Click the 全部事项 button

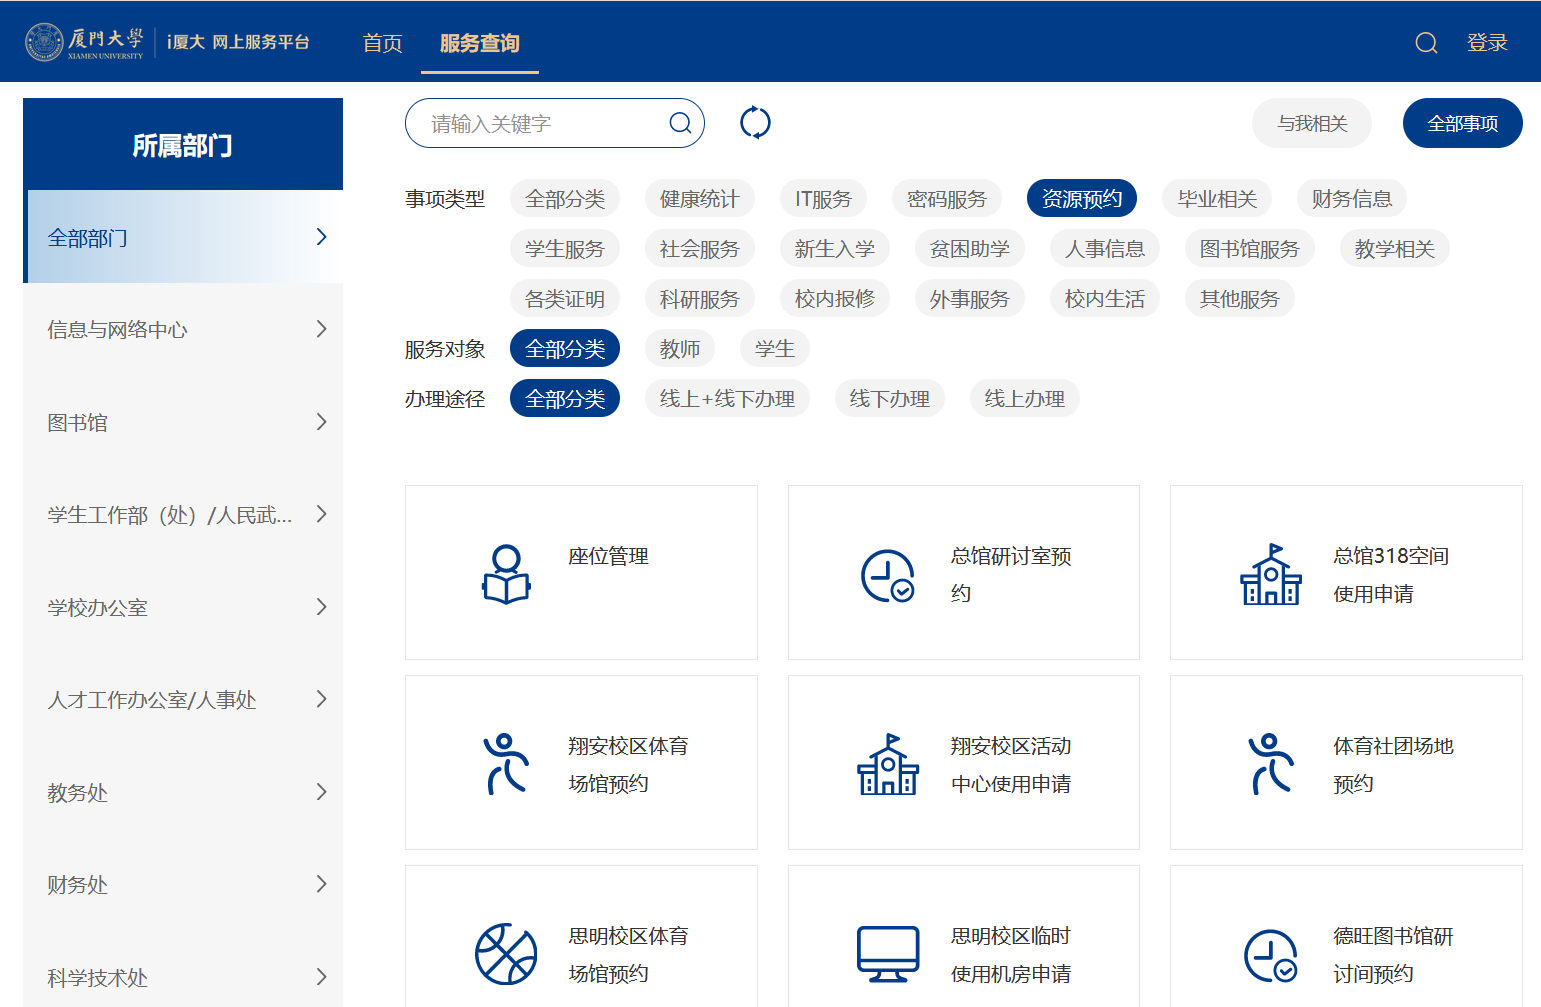pos(1462,123)
